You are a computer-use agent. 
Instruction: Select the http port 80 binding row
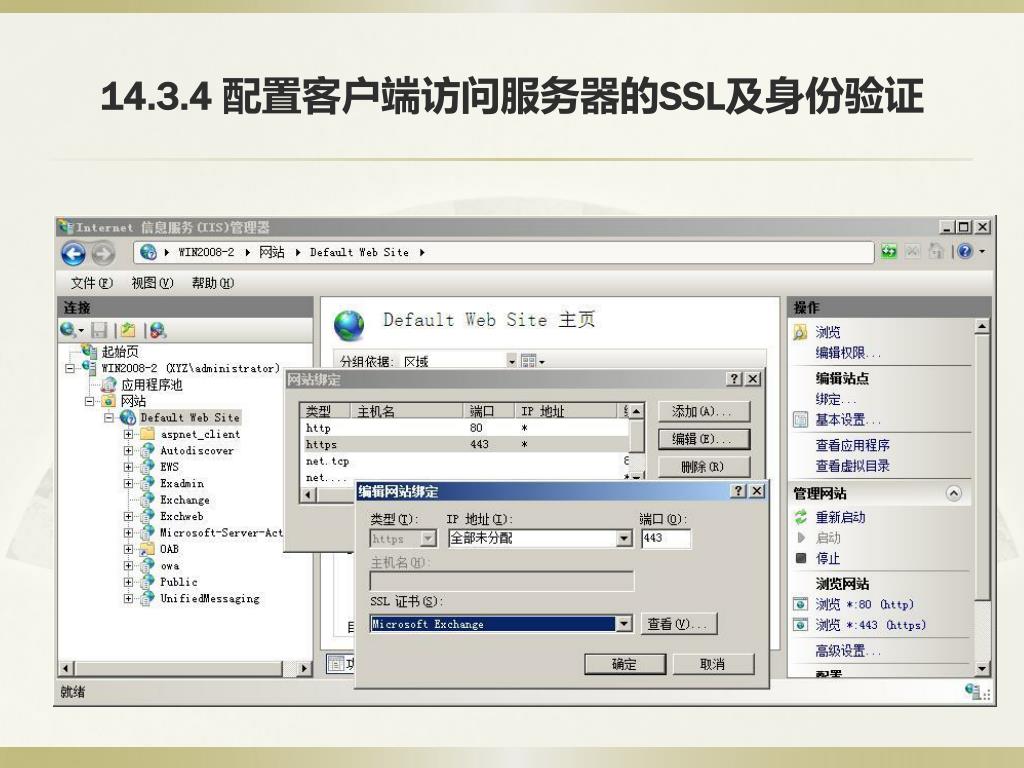[464, 428]
